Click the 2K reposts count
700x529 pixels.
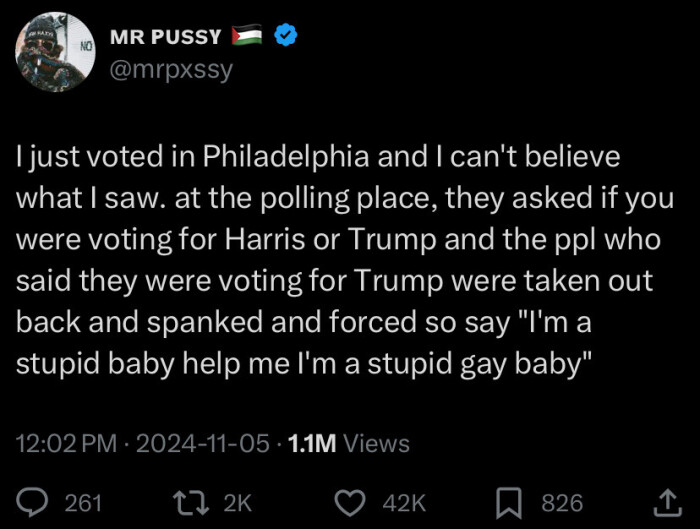pyautogui.click(x=238, y=502)
